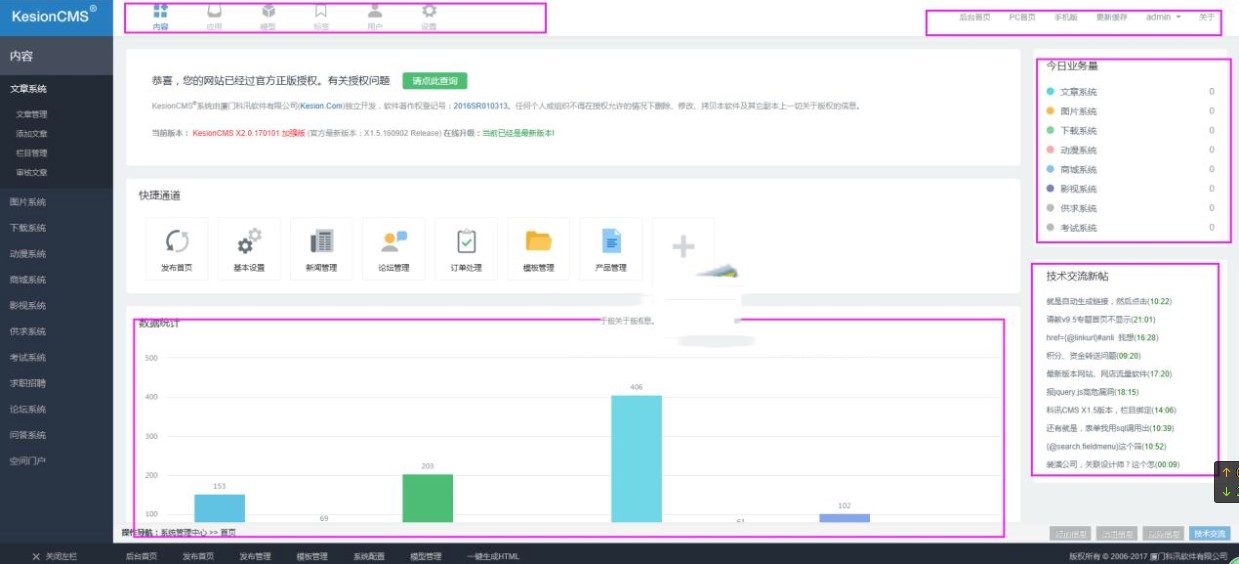Screen dimensions: 1239x564
Task: Click the blue 技术交流 button
Action: pyautogui.click(x=1211, y=534)
